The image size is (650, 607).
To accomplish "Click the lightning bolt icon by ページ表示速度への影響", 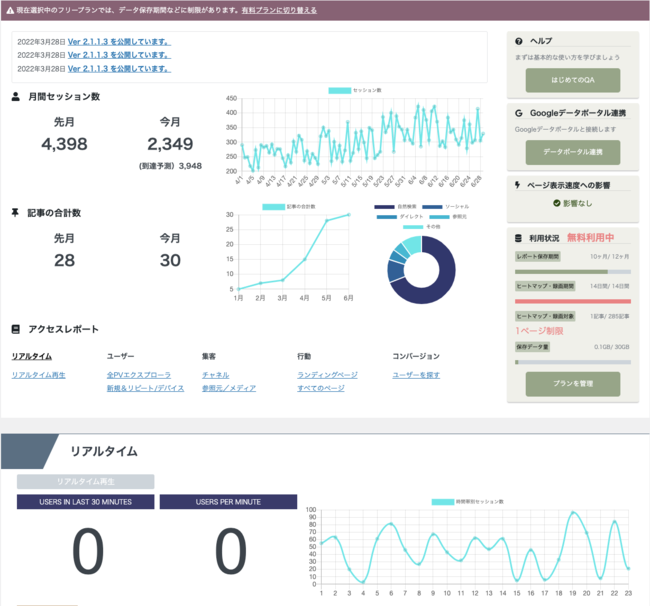I will pos(517,185).
